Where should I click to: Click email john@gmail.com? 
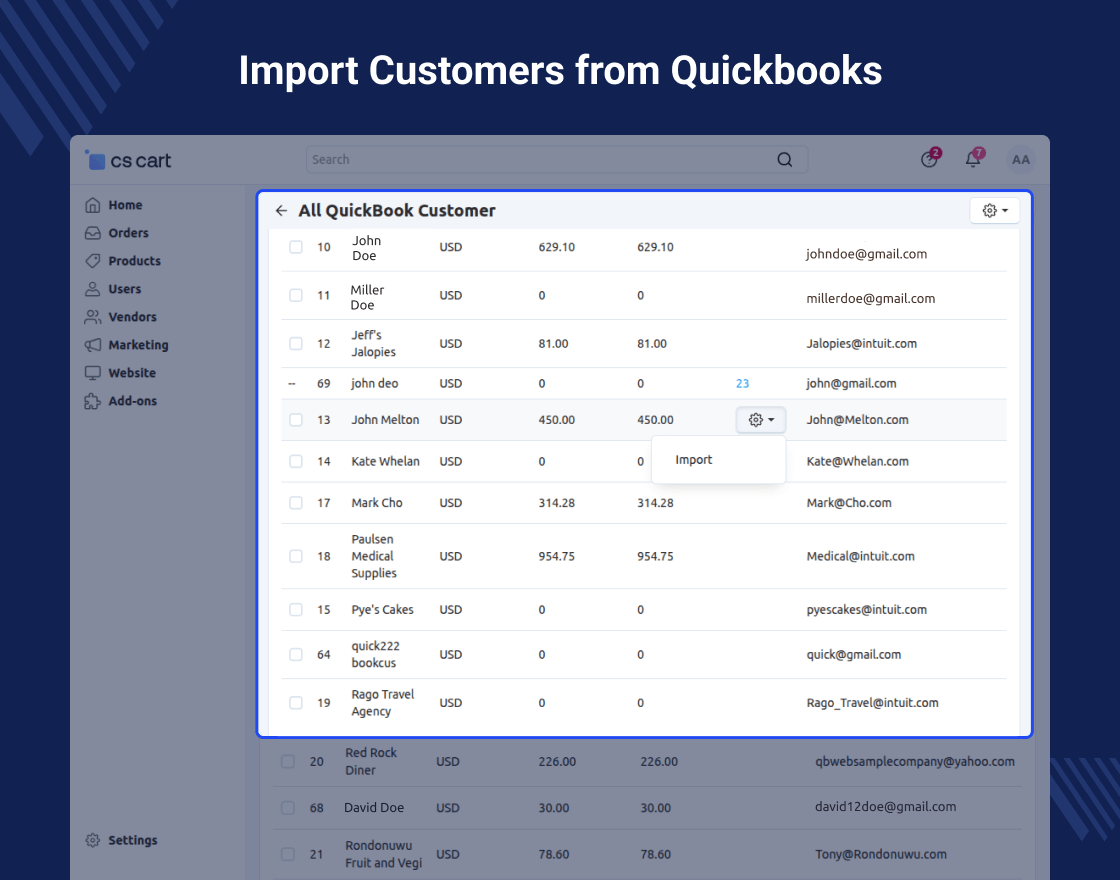(x=851, y=384)
